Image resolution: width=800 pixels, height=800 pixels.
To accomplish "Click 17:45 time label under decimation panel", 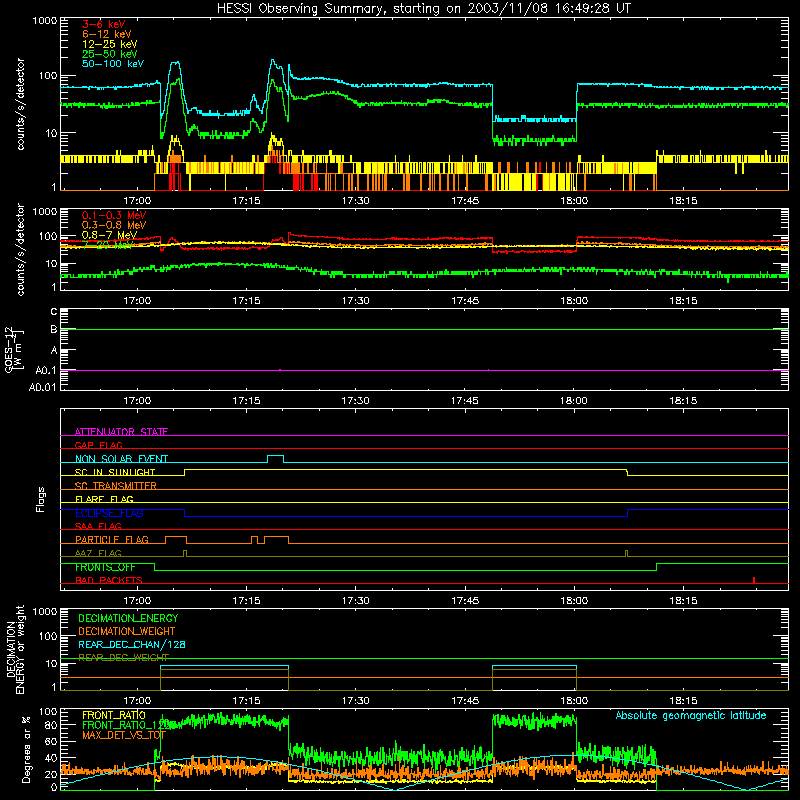I will [465, 701].
